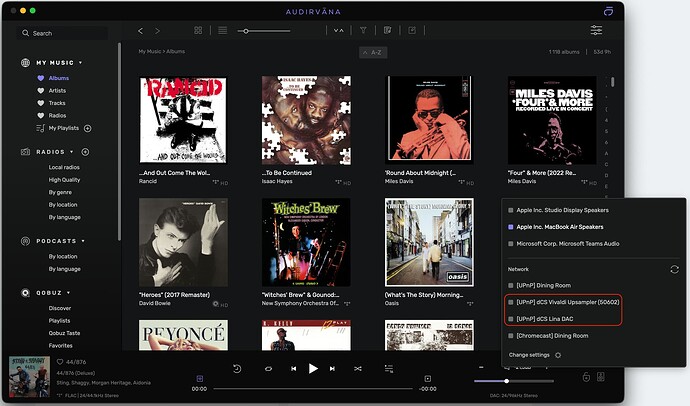690x406 pixels.
Task: Open the A-Z sort dropdown
Action: pyautogui.click(x=372, y=52)
